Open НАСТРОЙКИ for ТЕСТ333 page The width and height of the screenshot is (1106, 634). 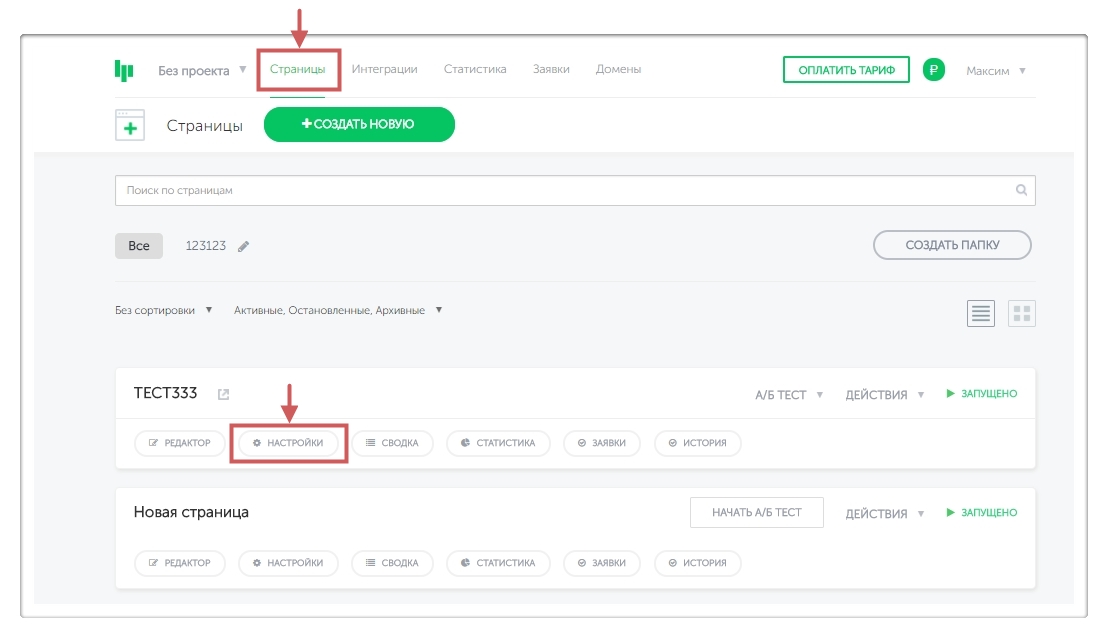pyautogui.click(x=288, y=443)
